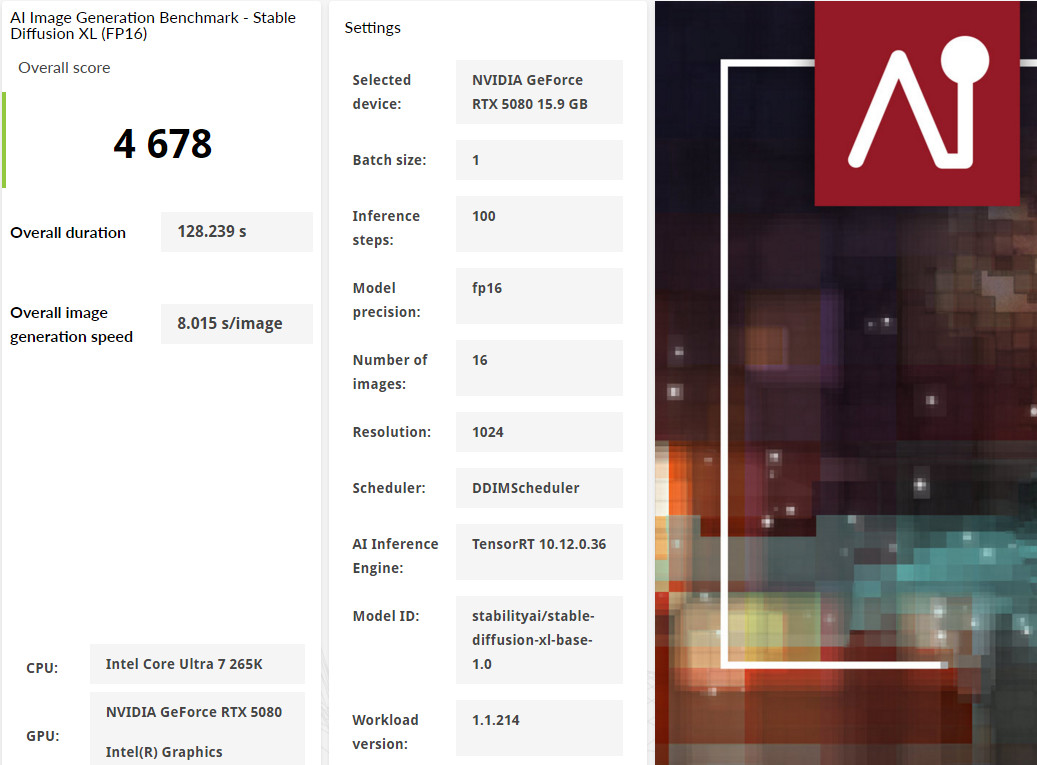Click the "Overall duration" label

68,233
